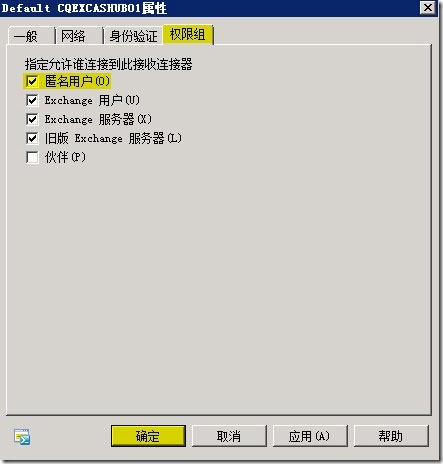Open help with the 帮助 button
443x464 pixels.
click(x=391, y=436)
